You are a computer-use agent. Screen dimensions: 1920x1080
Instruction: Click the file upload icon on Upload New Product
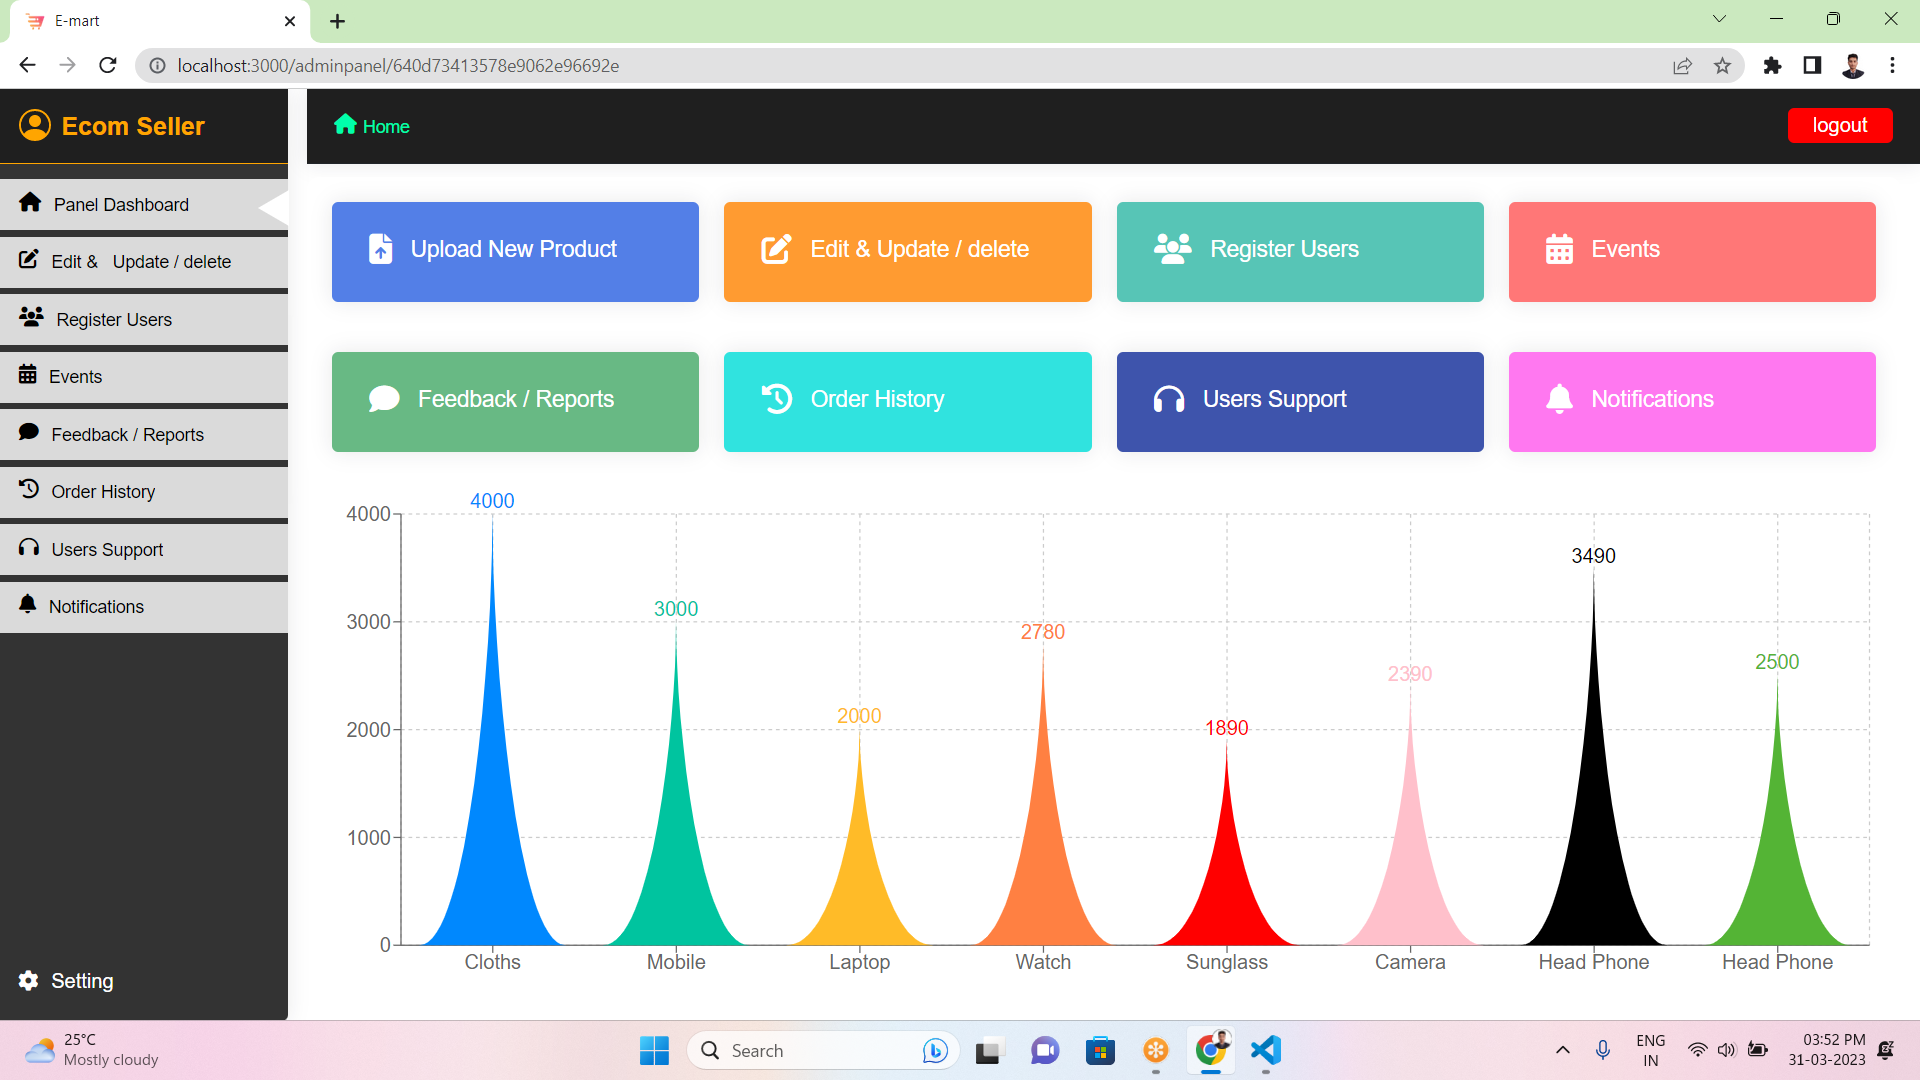pos(380,249)
